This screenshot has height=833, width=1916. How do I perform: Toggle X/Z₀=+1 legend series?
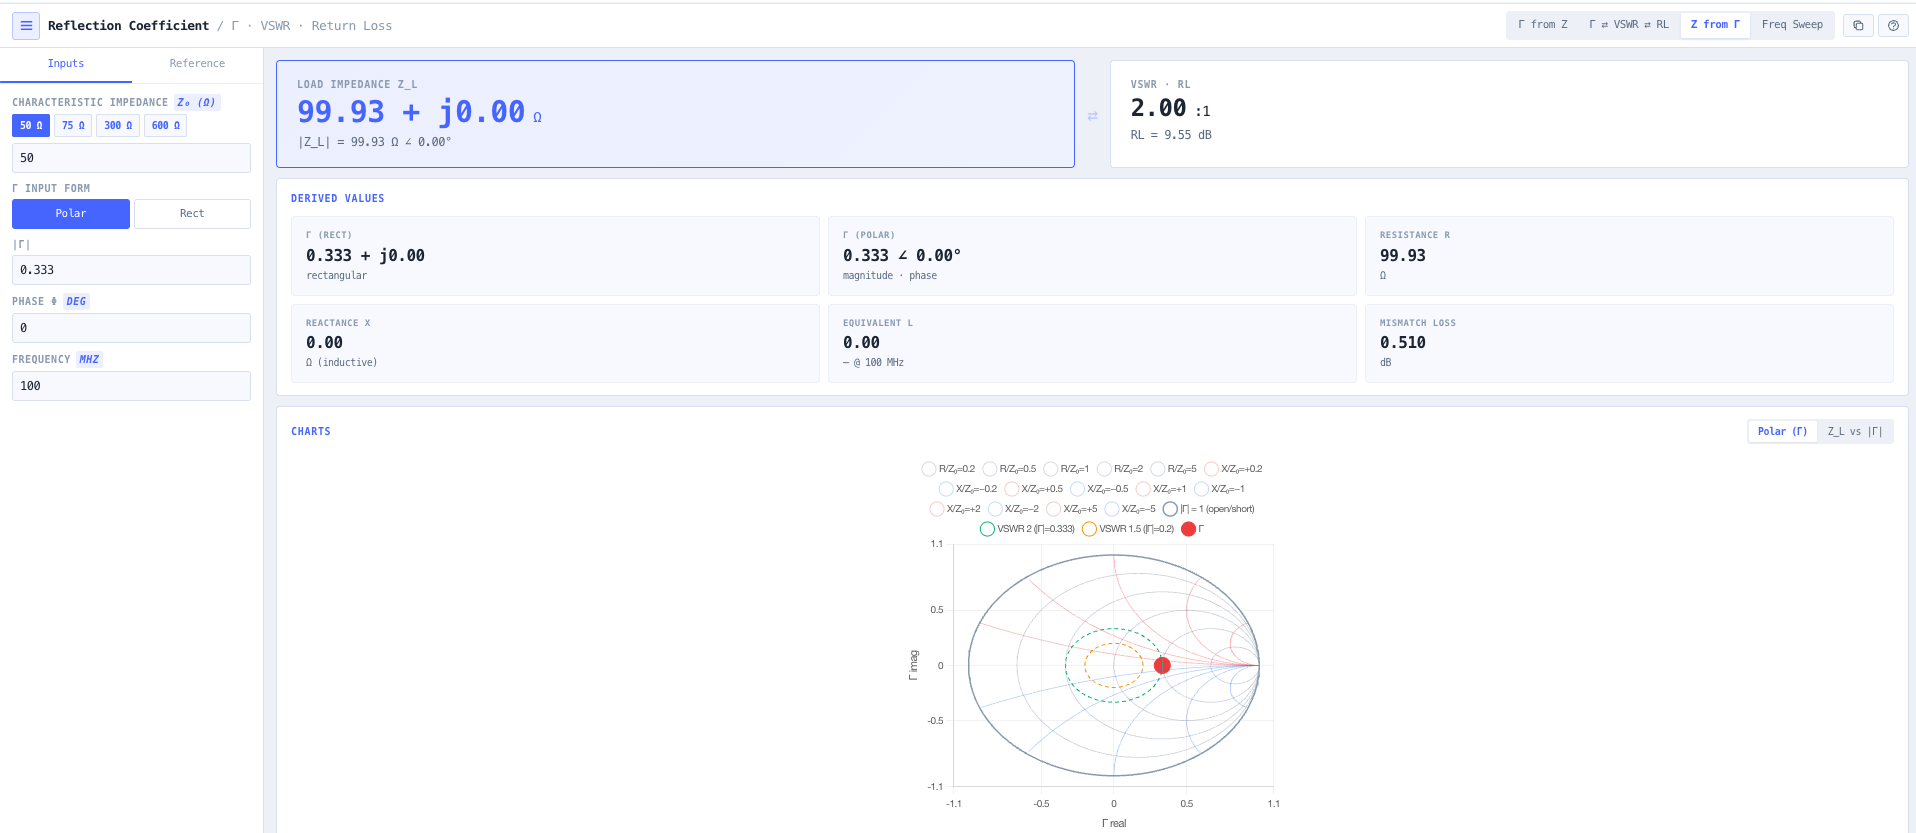(1161, 489)
